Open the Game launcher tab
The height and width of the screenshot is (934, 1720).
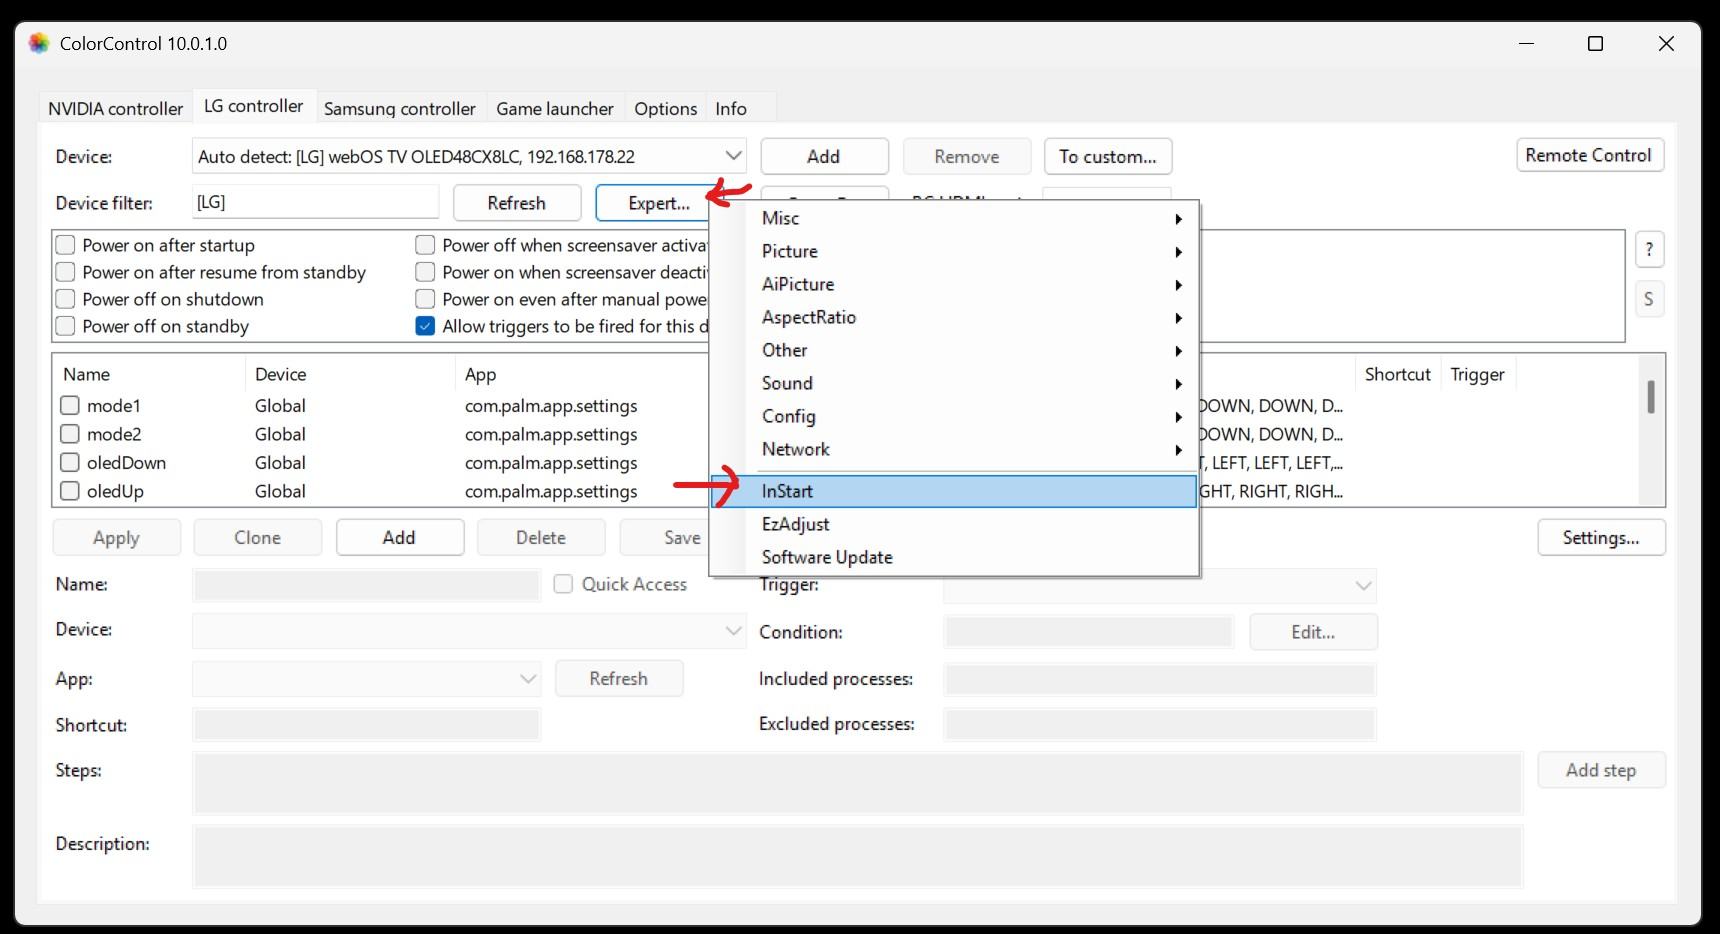click(x=555, y=108)
